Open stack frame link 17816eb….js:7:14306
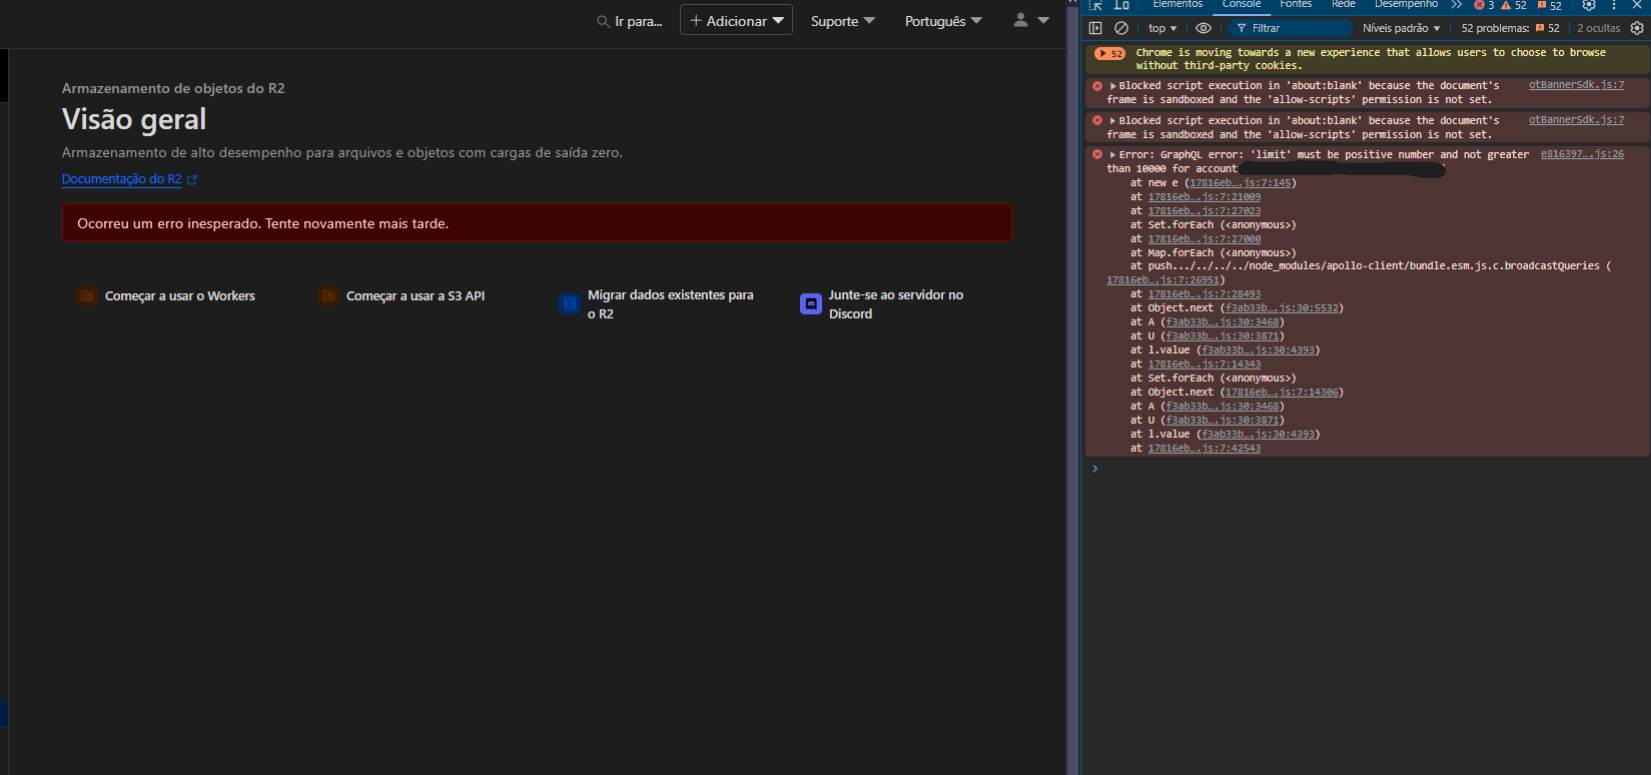This screenshot has height=775, width=1651. 1282,392
